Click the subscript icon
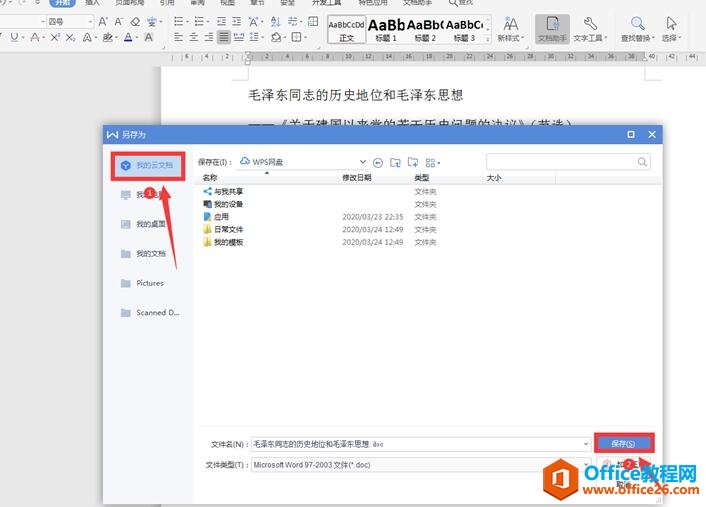The height and width of the screenshot is (507, 706). 70,37
